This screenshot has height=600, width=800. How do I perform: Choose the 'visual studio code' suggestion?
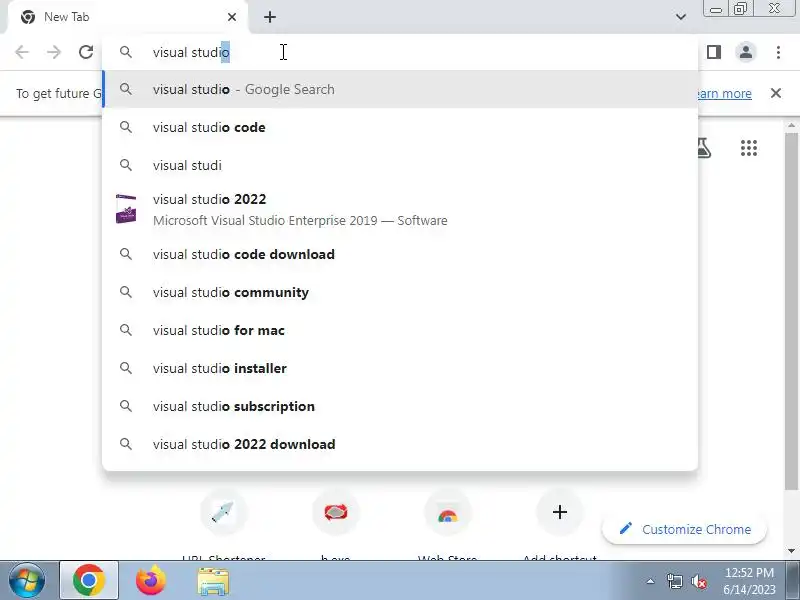[x=400, y=127]
